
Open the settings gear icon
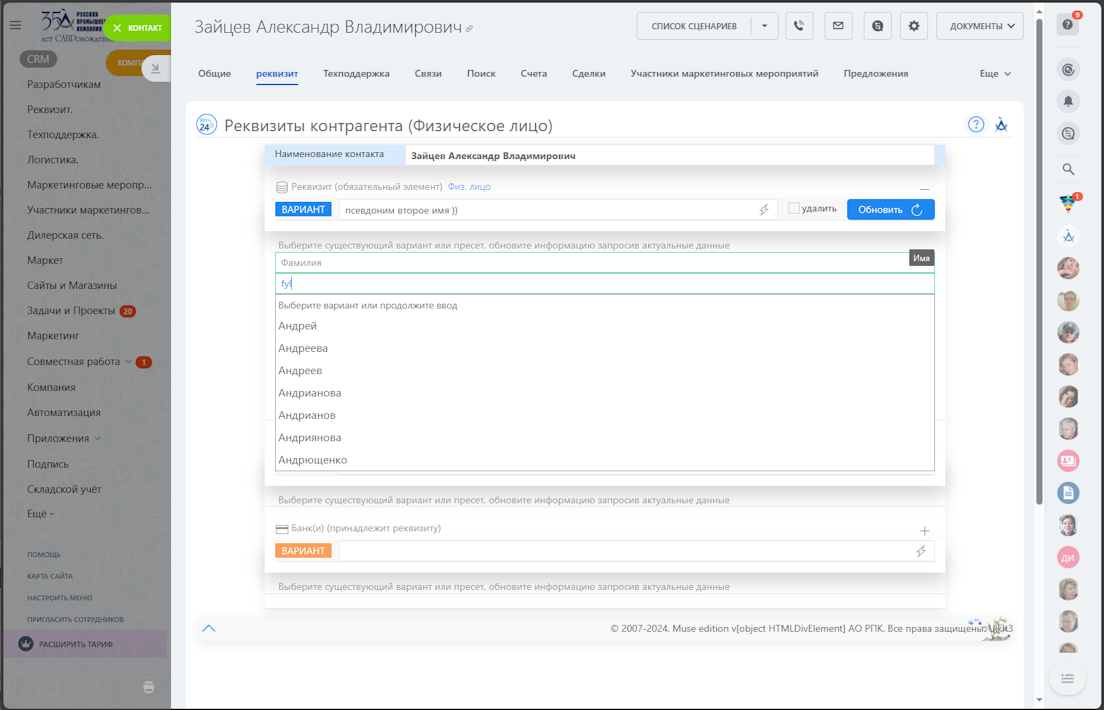(x=914, y=26)
